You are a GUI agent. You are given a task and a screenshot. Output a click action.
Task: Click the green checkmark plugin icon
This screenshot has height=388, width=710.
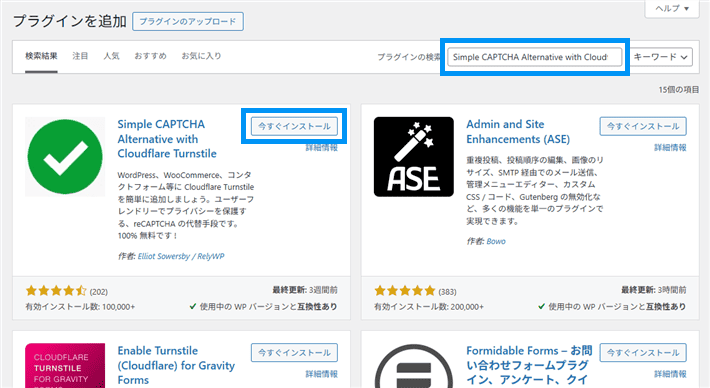(65, 157)
